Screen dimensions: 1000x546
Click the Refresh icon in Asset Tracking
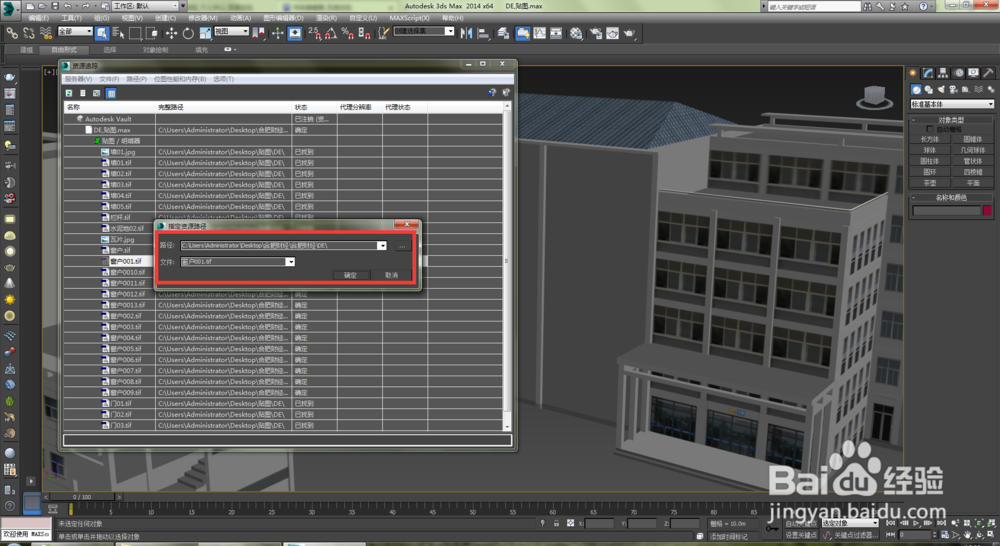pos(69,93)
